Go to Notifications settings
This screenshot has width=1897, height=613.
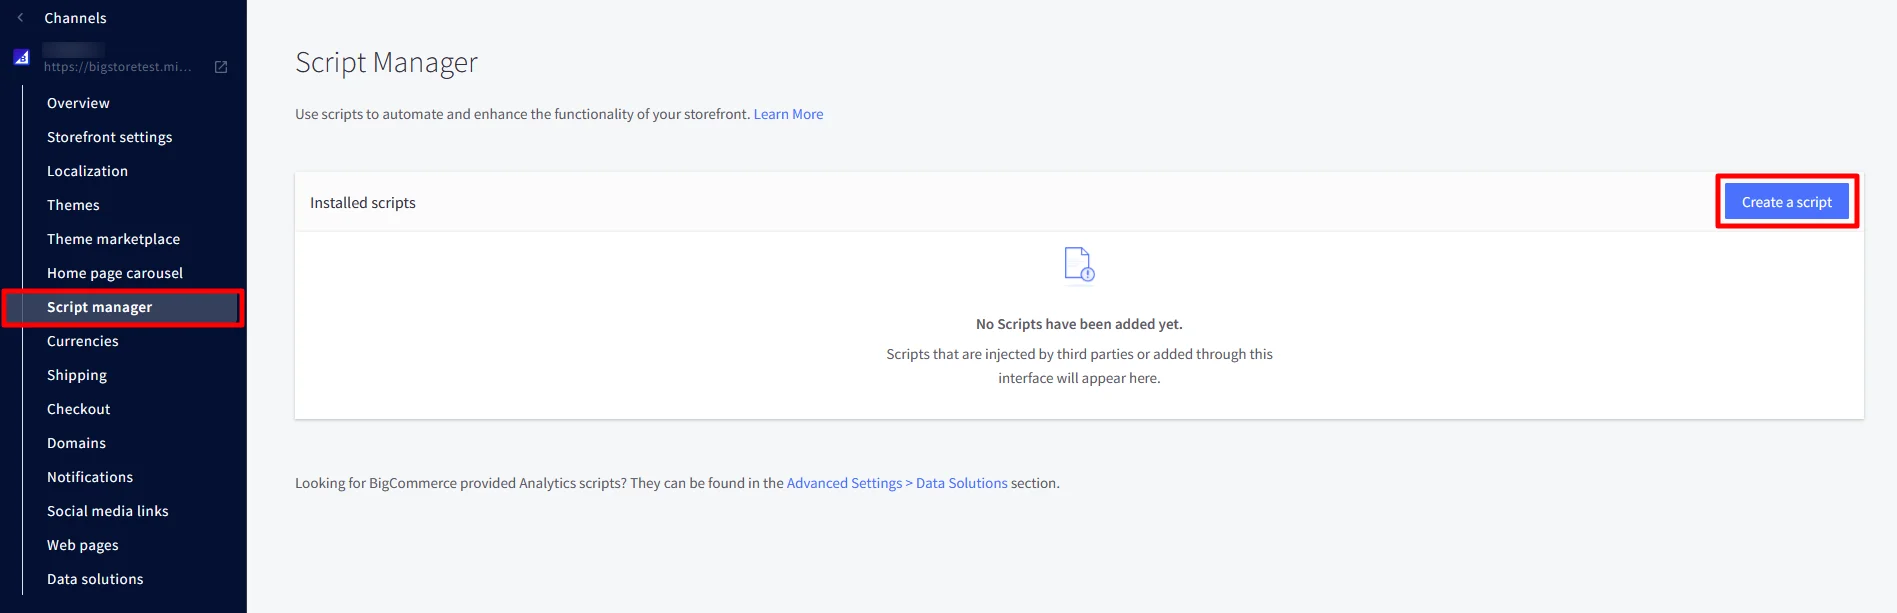click(90, 477)
